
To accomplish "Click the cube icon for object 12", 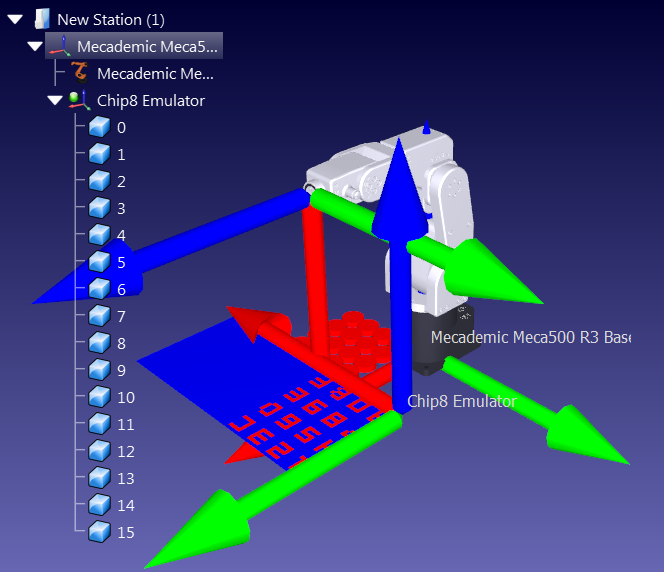I will pos(98,451).
